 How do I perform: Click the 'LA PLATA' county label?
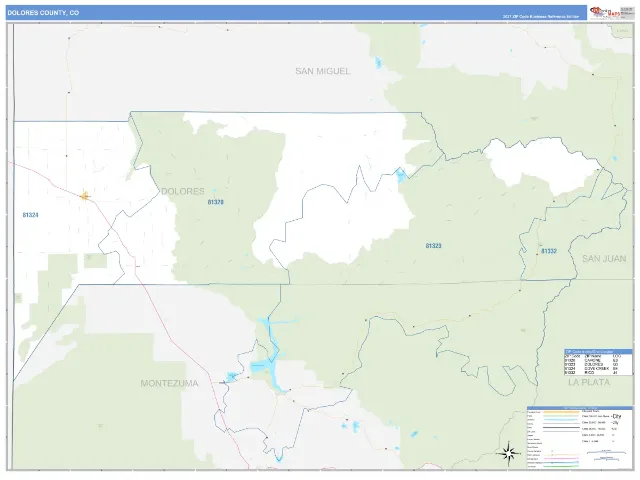tap(589, 382)
